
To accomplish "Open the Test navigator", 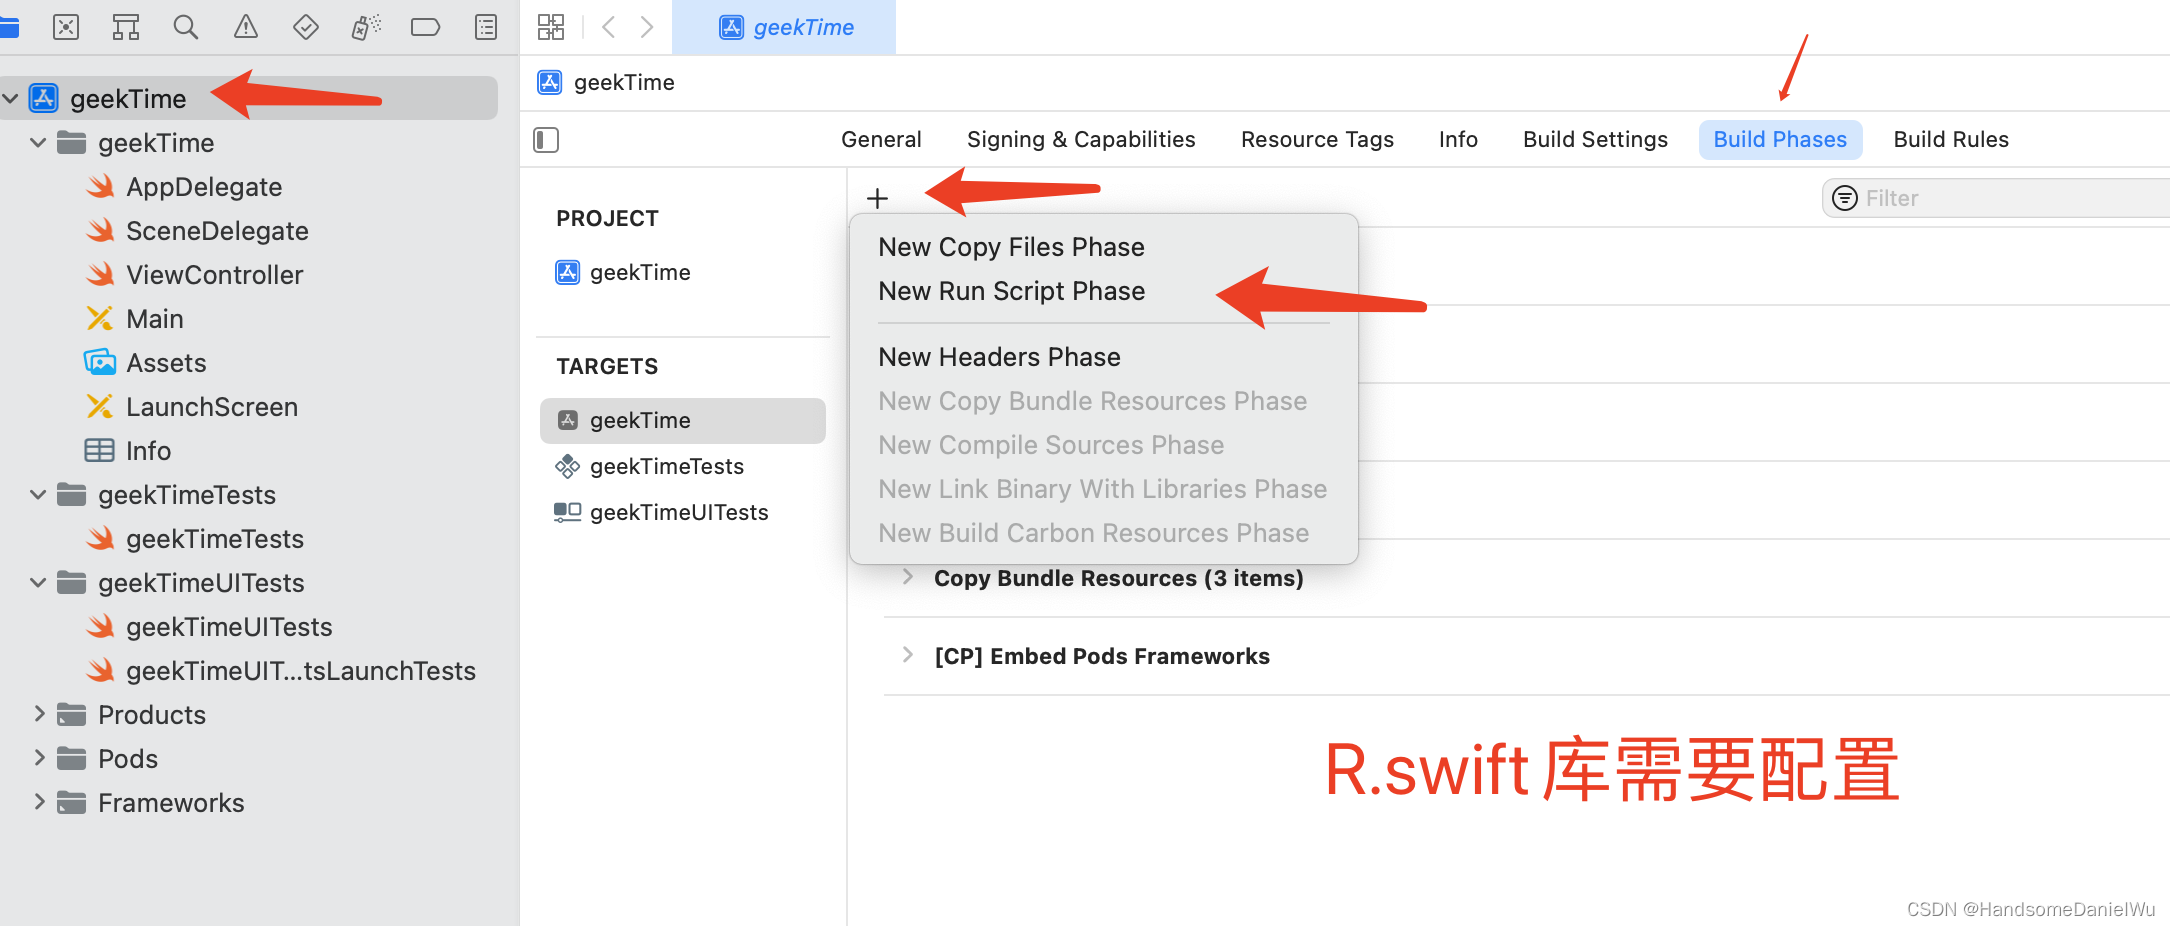I will click(x=305, y=27).
